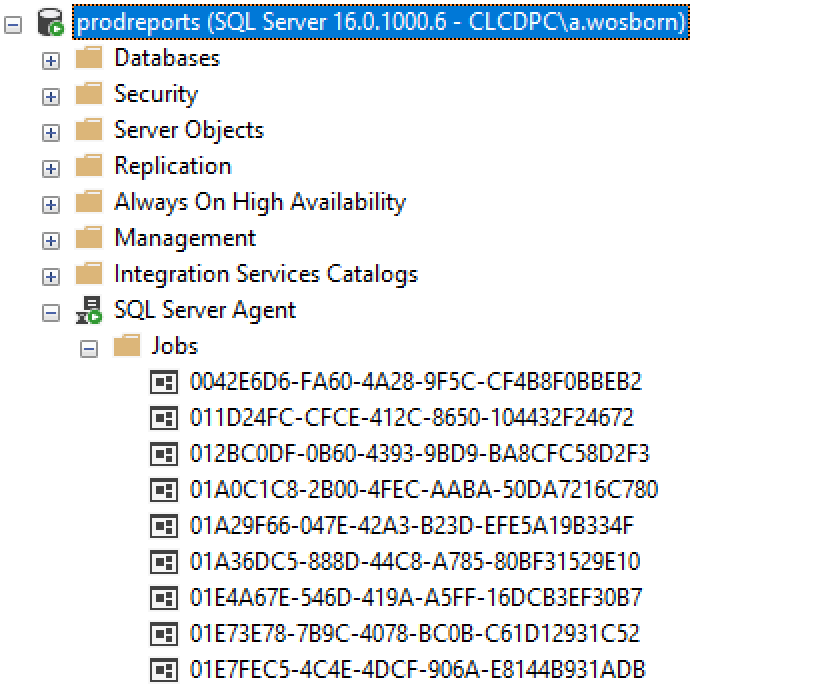Expand the Security node

click(x=51, y=96)
